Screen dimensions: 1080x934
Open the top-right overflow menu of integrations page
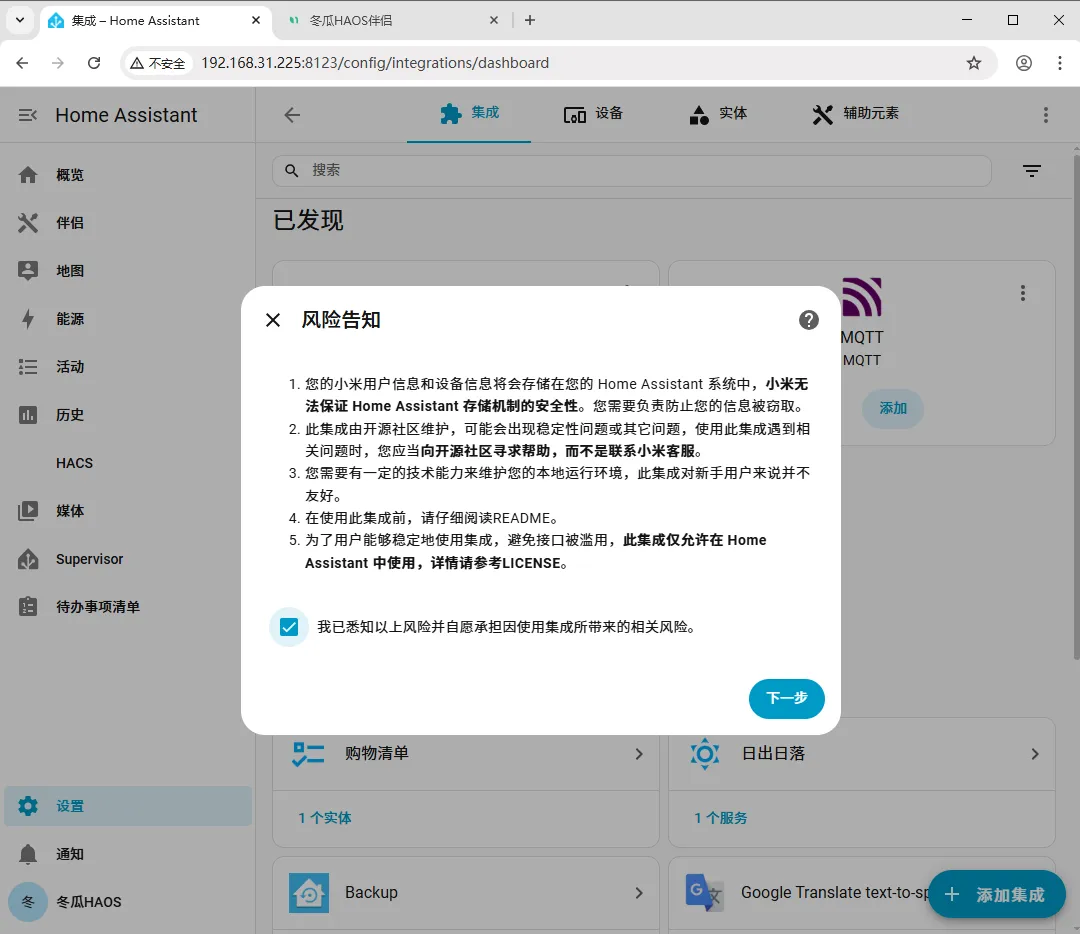1046,115
